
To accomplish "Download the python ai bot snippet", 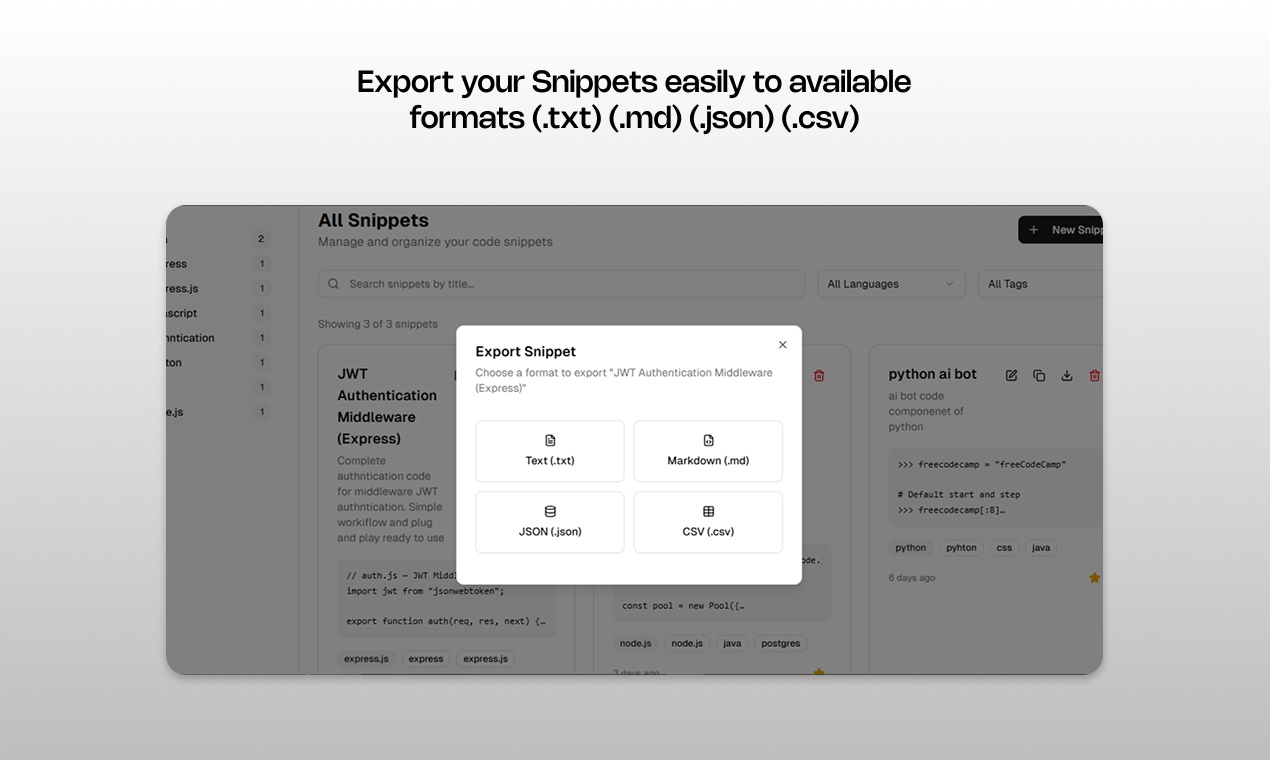I will [x=1067, y=376].
